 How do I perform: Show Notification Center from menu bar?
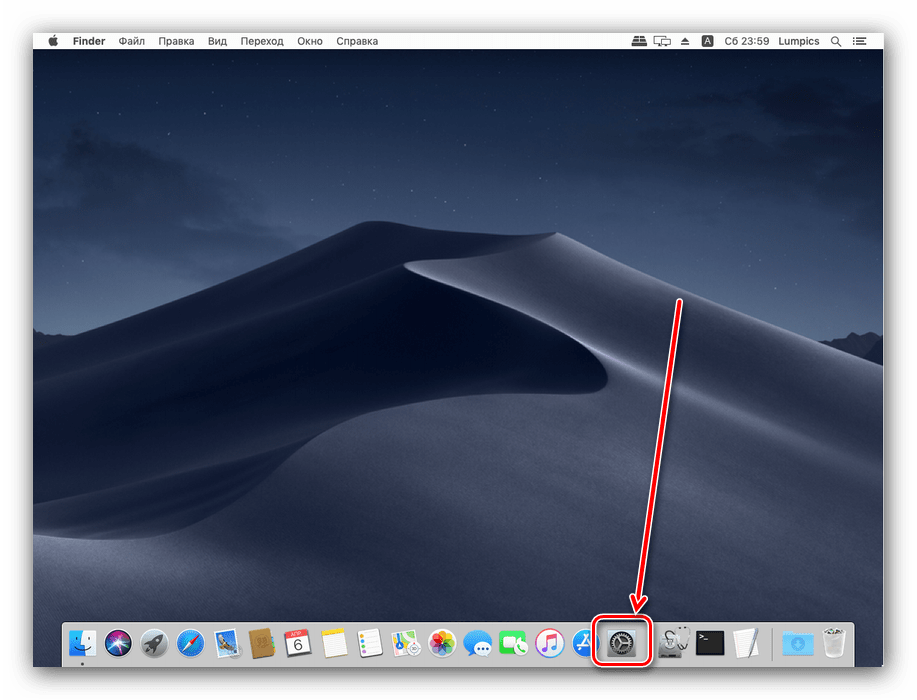point(861,41)
